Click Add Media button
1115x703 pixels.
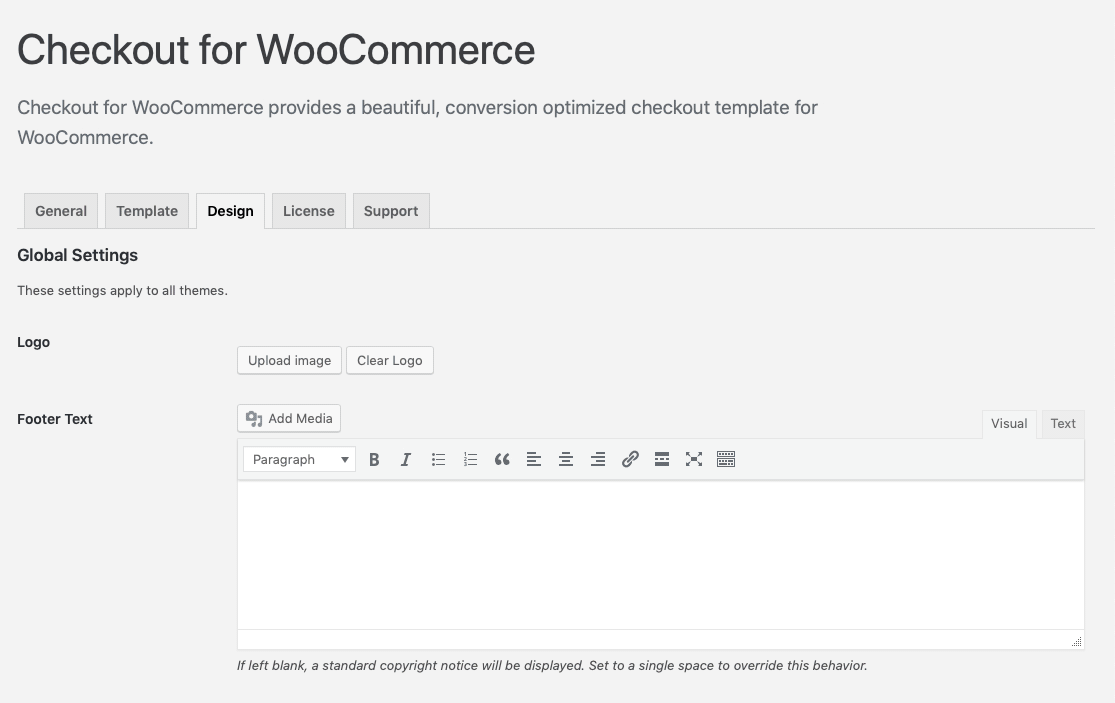point(289,419)
